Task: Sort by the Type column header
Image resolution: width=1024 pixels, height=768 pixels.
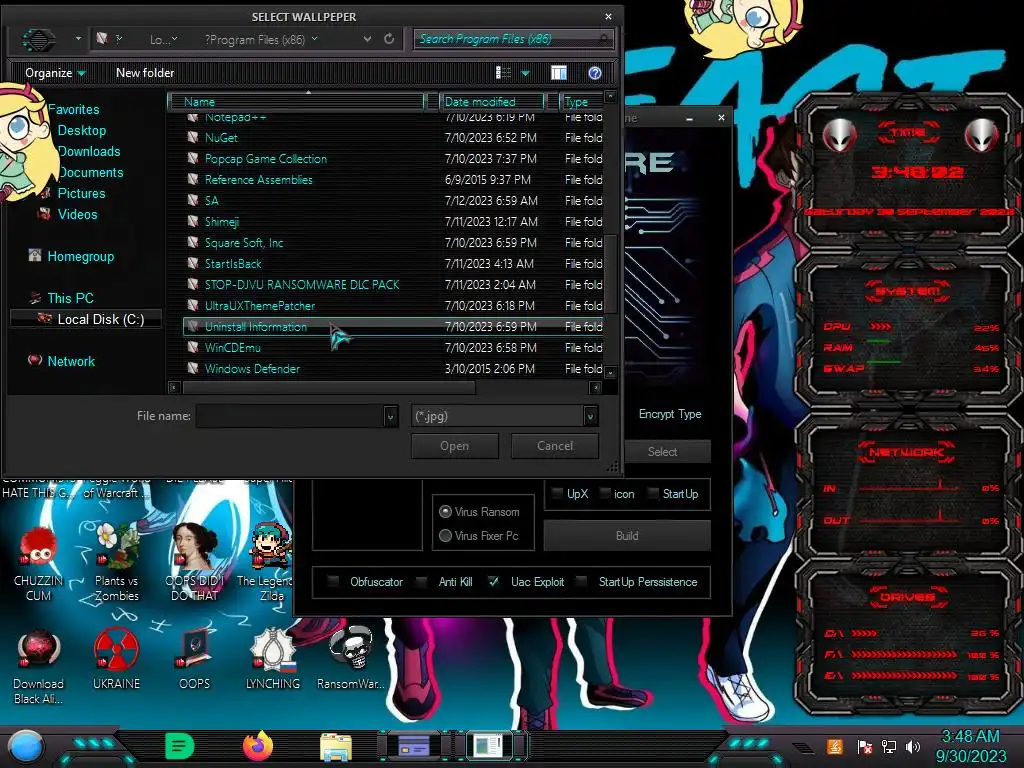Action: coord(581,102)
